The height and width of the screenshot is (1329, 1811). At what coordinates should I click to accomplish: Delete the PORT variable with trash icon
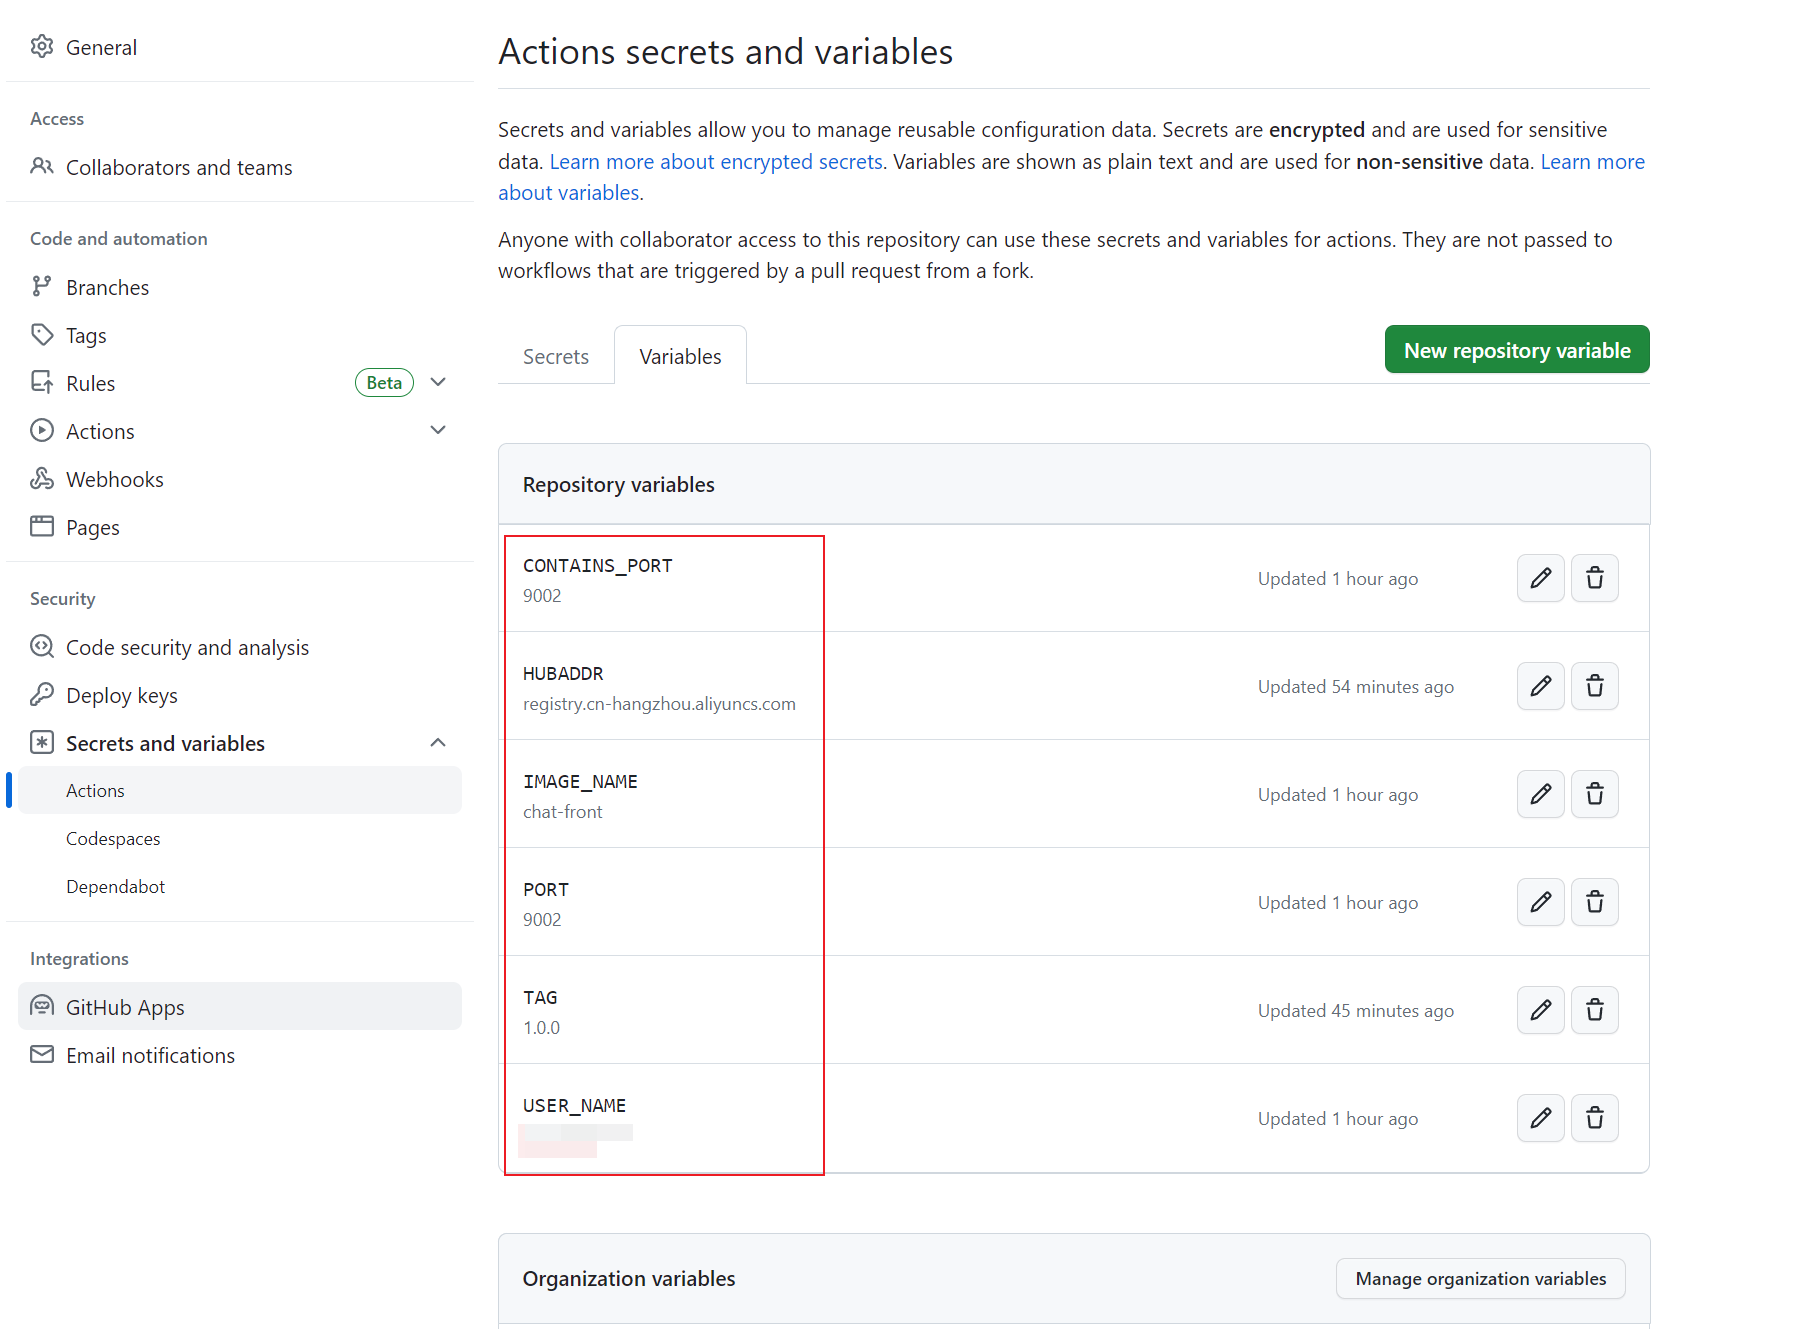pyautogui.click(x=1594, y=902)
